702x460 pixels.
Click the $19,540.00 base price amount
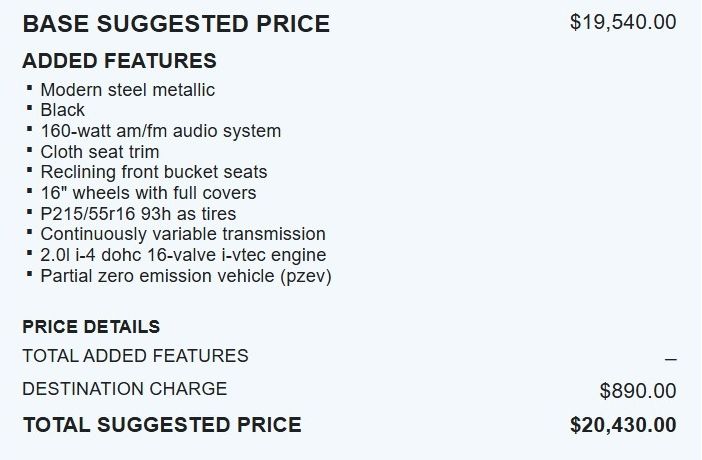(622, 22)
